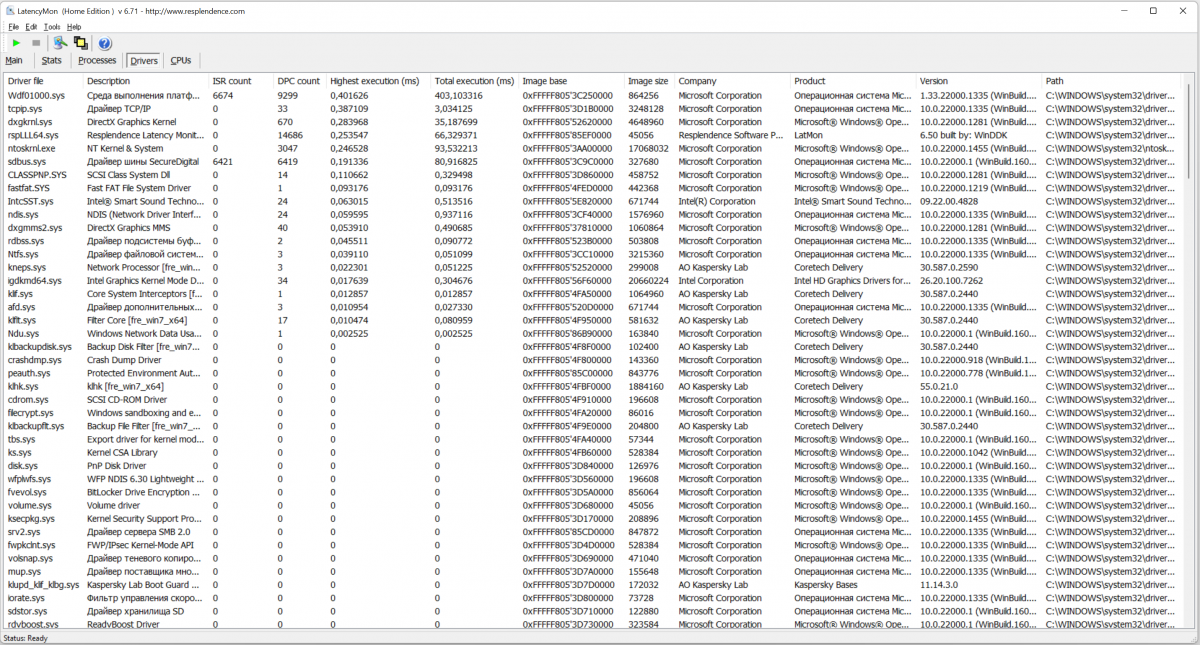This screenshot has height=645, width=1200.
Task: Select the fastfat.sys driver row
Action: (593, 188)
